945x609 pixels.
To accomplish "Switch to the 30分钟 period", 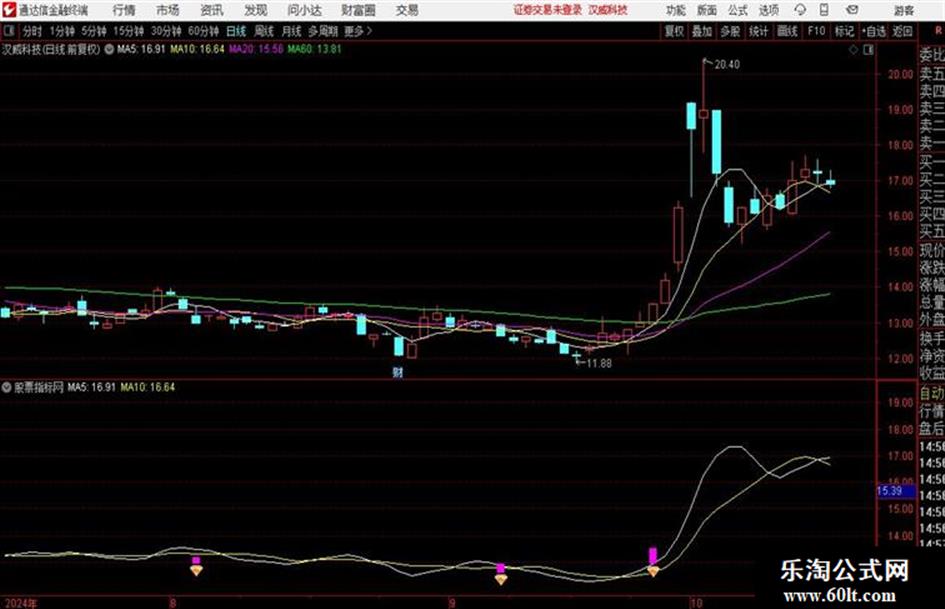I will (166, 31).
